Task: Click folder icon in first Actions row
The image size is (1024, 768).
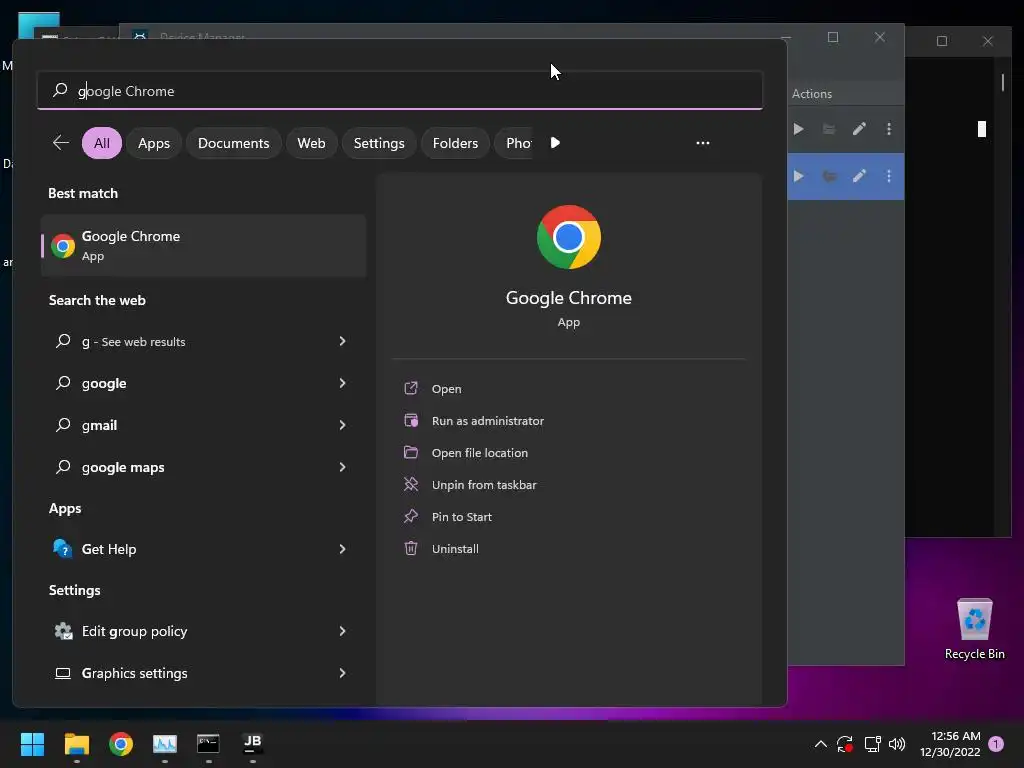Action: 829,129
